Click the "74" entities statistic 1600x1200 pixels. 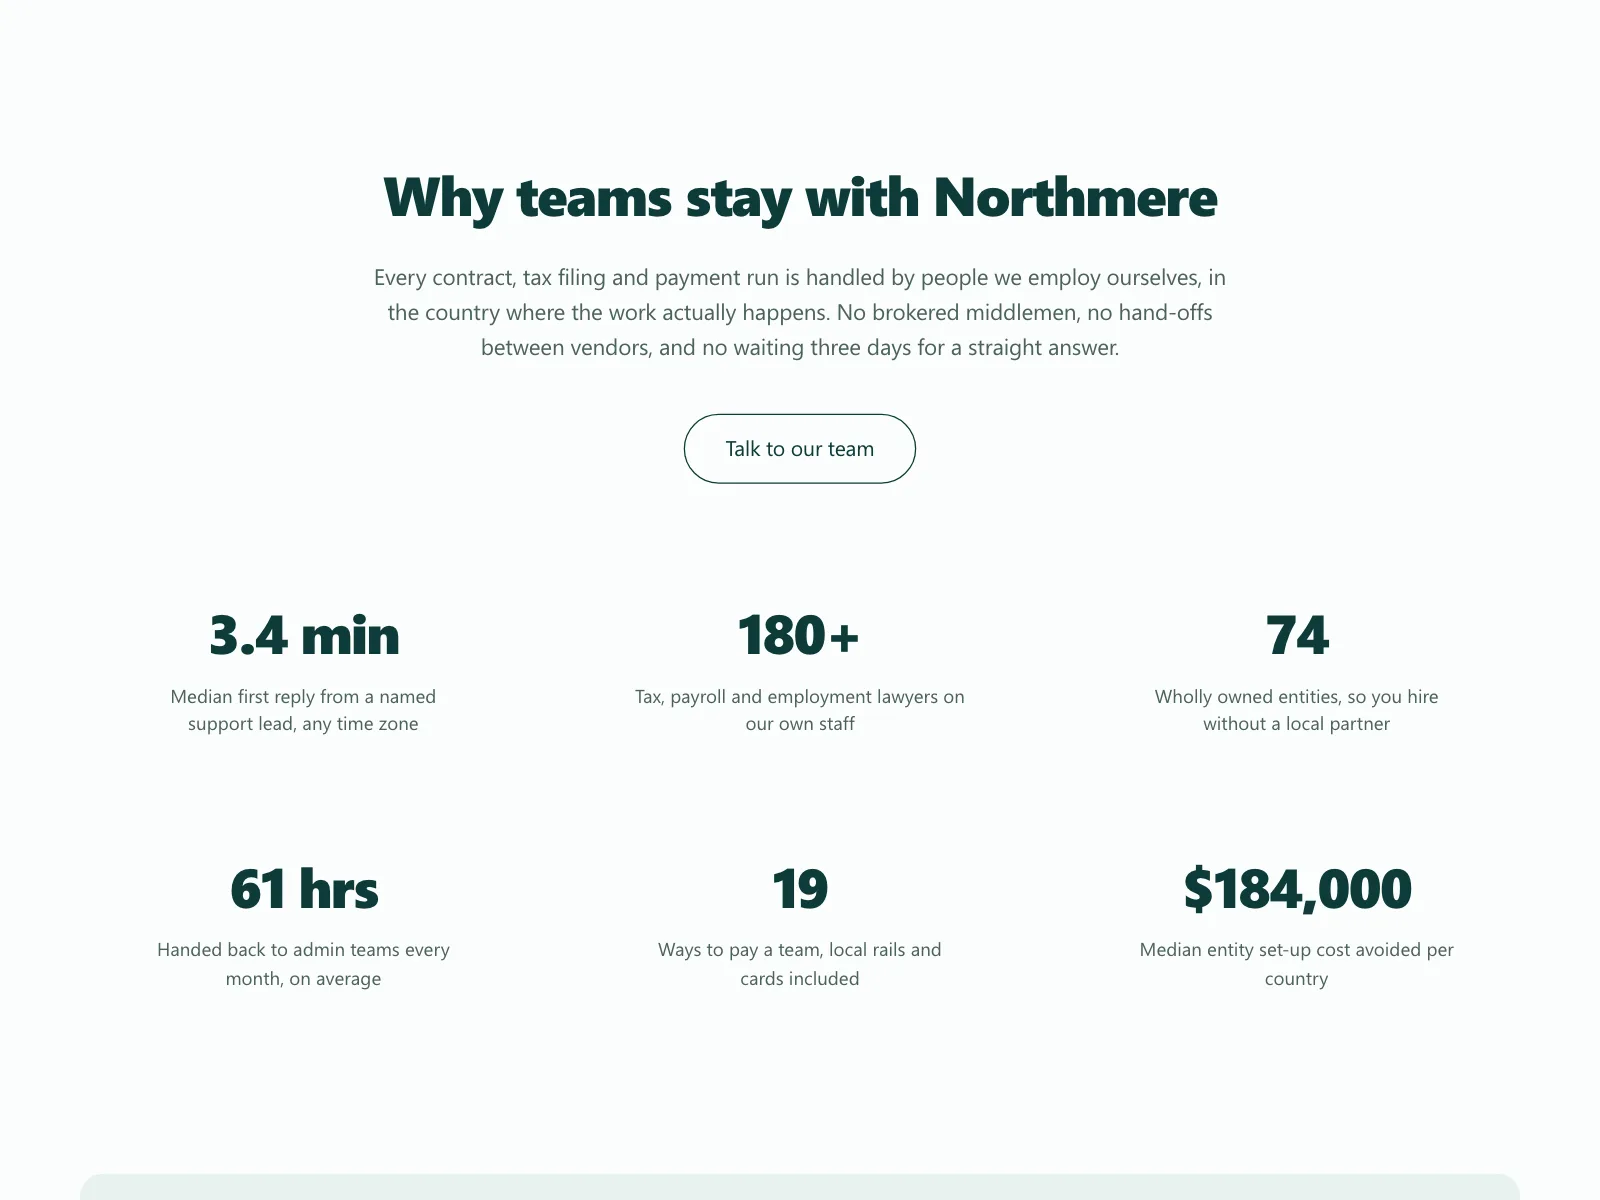coord(1297,635)
